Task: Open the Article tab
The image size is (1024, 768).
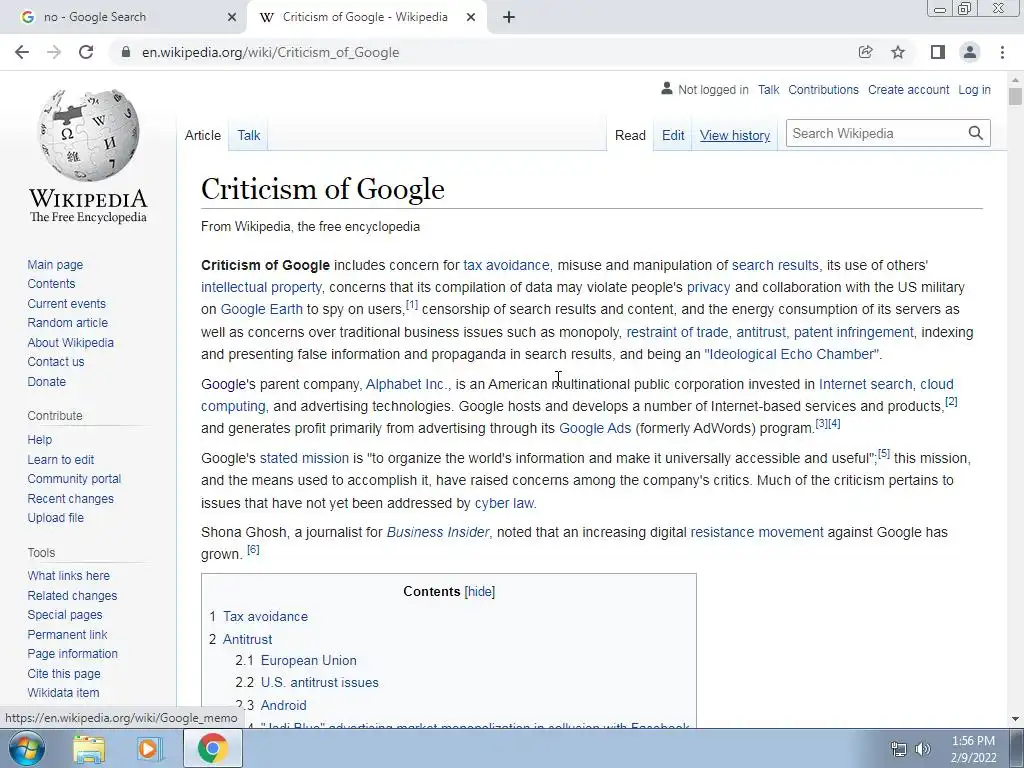Action: click(202, 136)
